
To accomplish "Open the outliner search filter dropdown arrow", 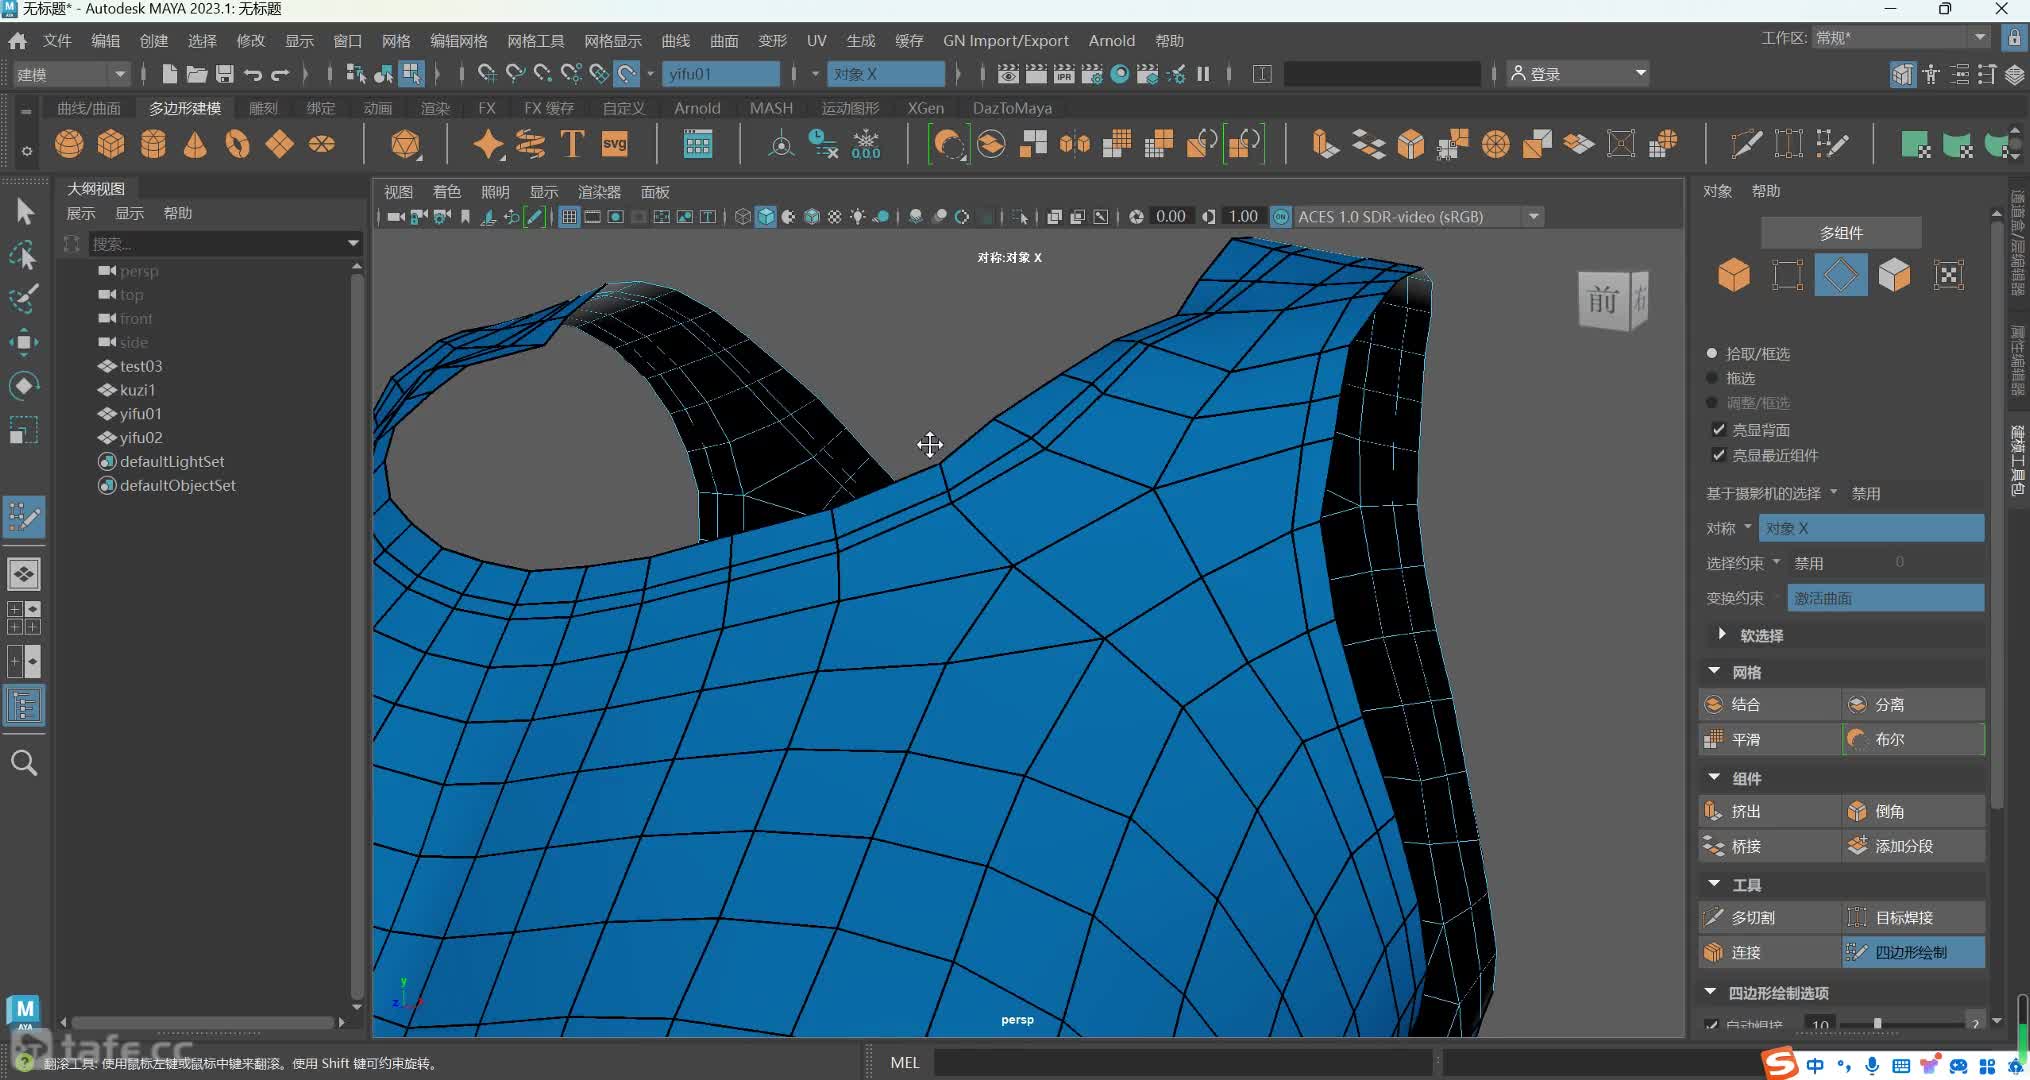I will (x=353, y=243).
